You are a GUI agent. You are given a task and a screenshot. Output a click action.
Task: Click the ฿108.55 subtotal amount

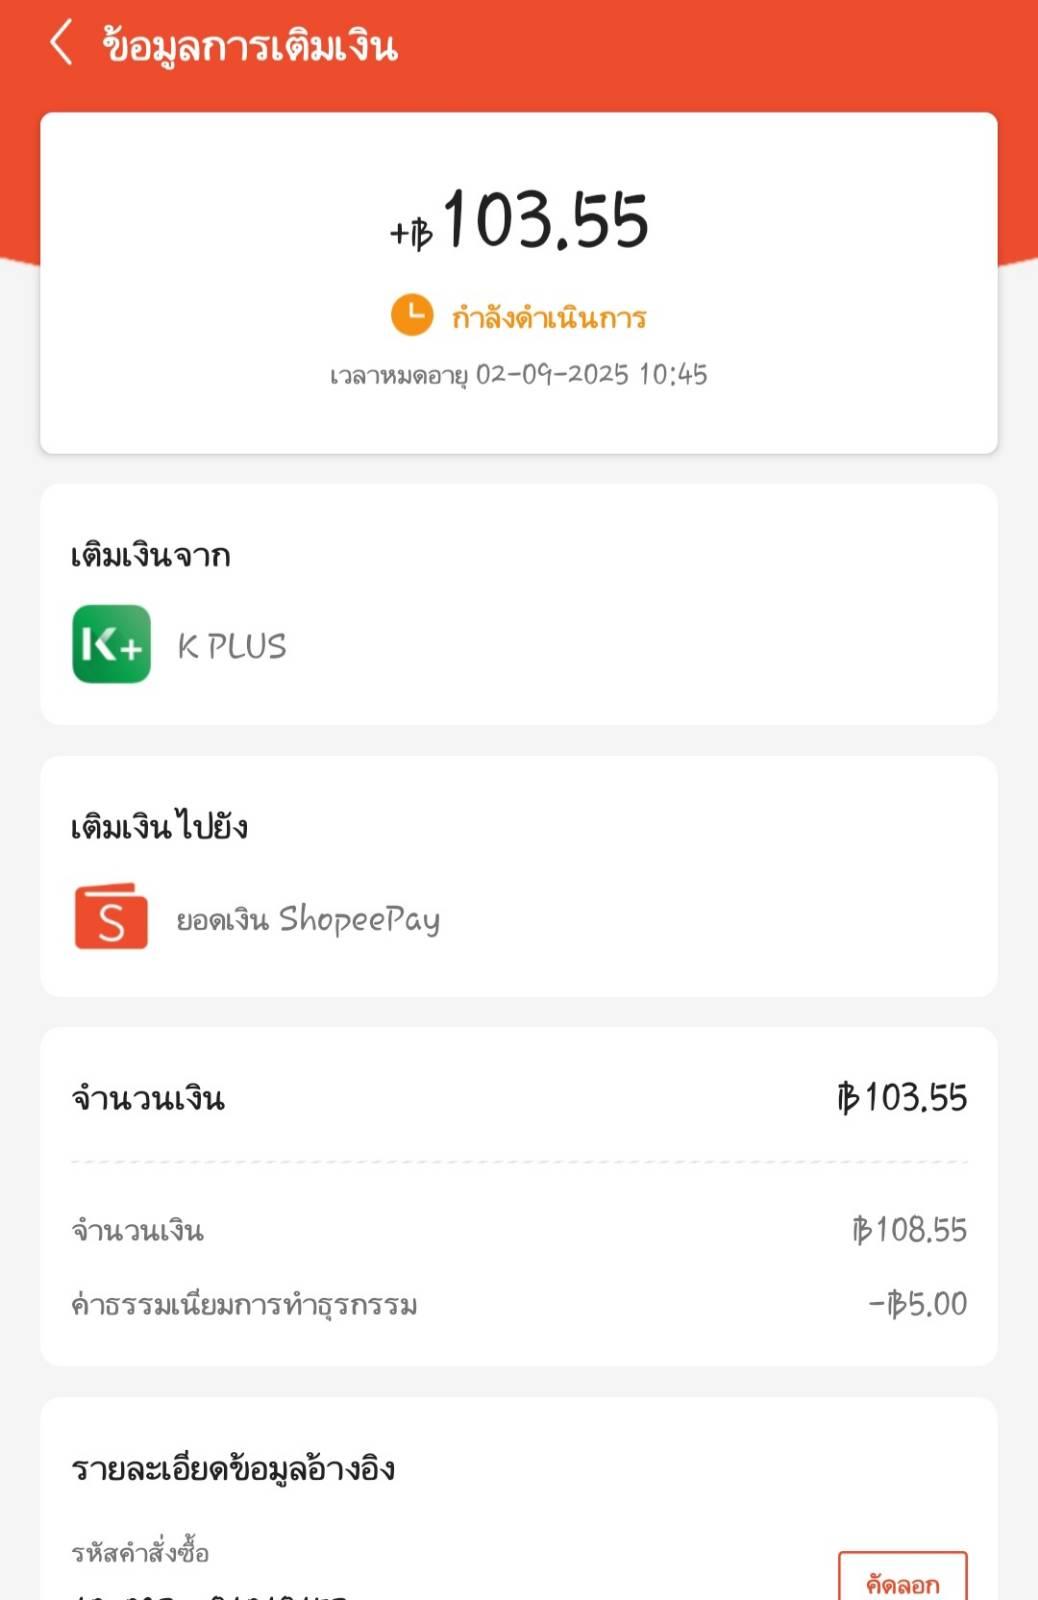click(x=909, y=1229)
